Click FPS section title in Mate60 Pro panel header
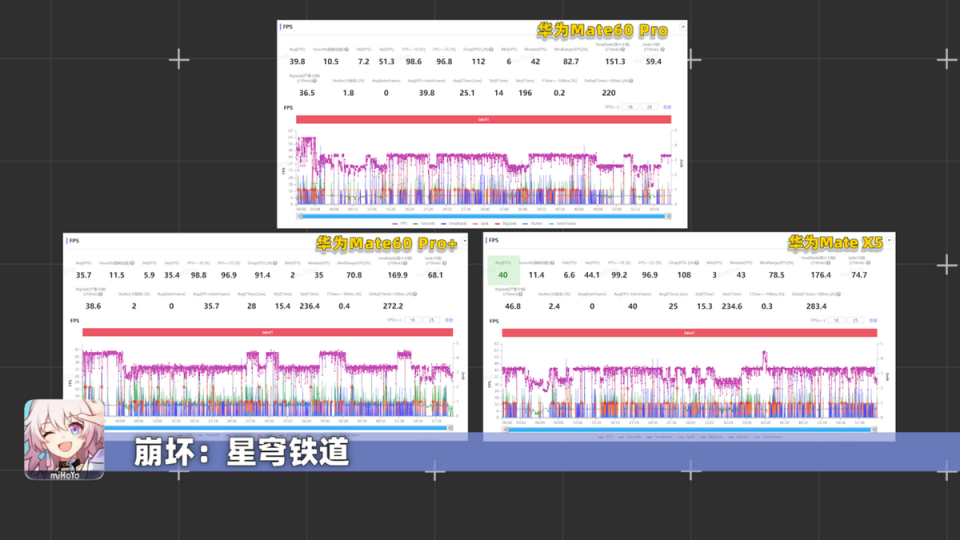The width and height of the screenshot is (960, 540). point(288,27)
